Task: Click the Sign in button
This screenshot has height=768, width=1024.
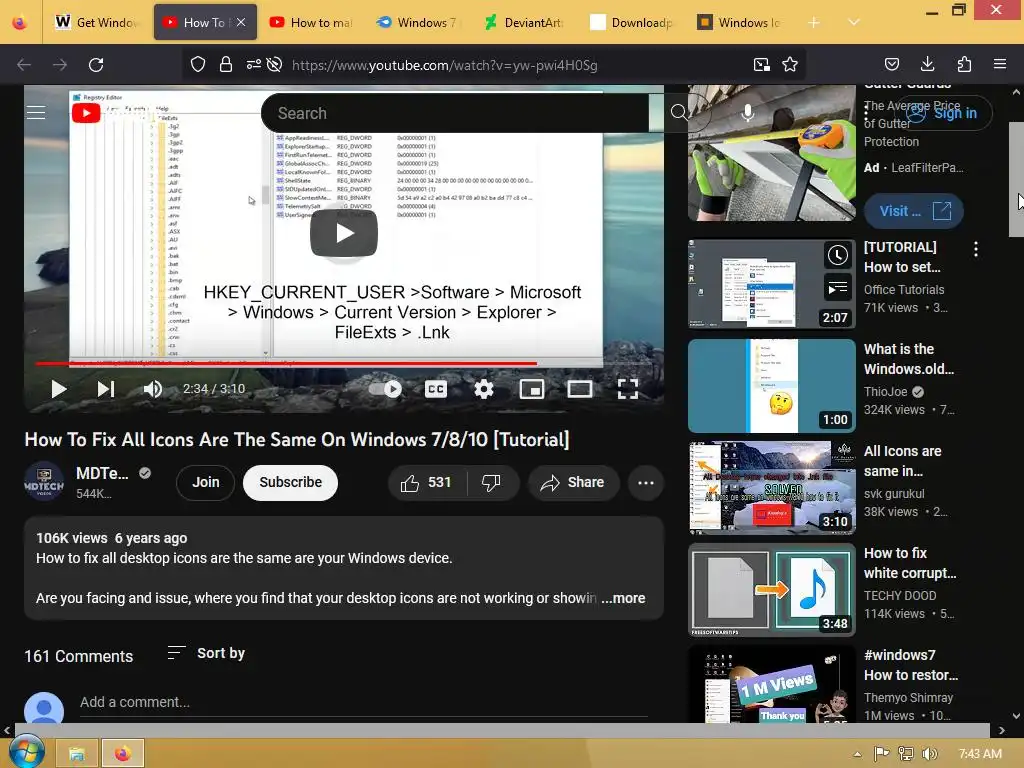Action: pos(942,113)
